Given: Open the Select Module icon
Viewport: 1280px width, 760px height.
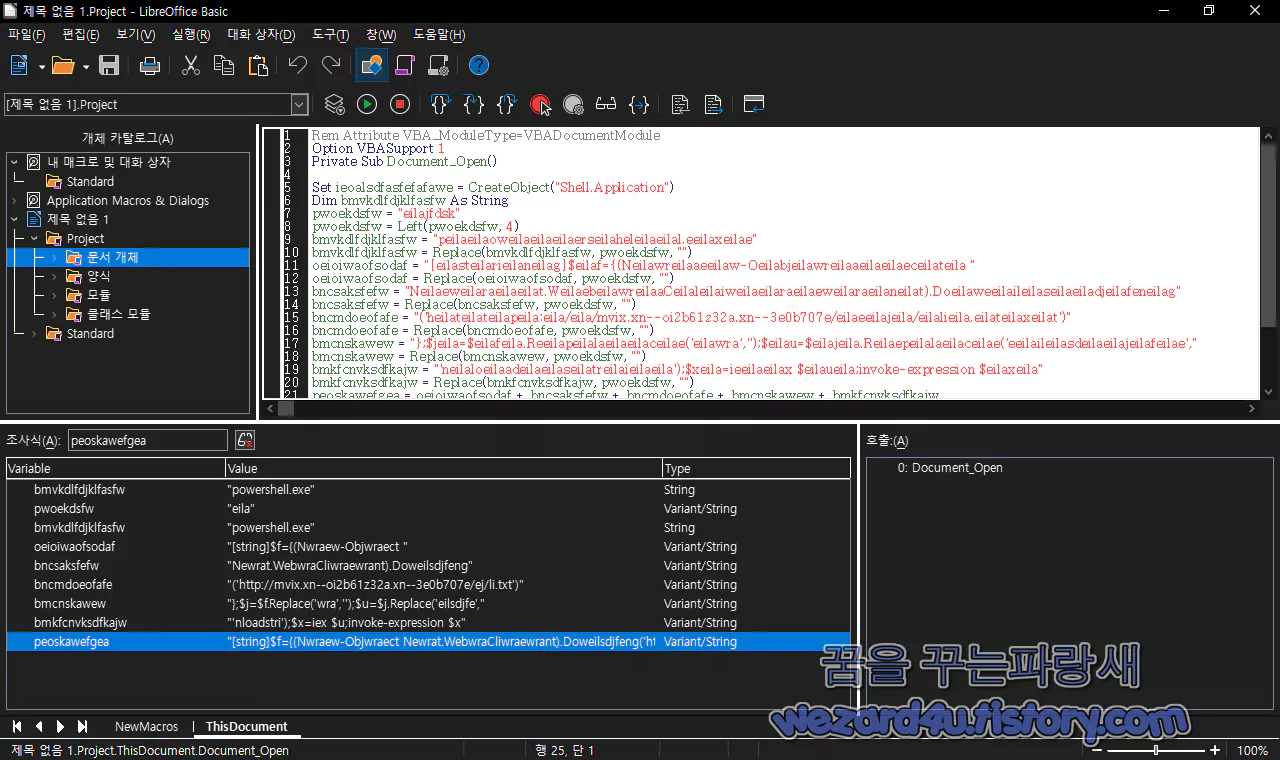Looking at the screenshot, I should click(x=438, y=66).
